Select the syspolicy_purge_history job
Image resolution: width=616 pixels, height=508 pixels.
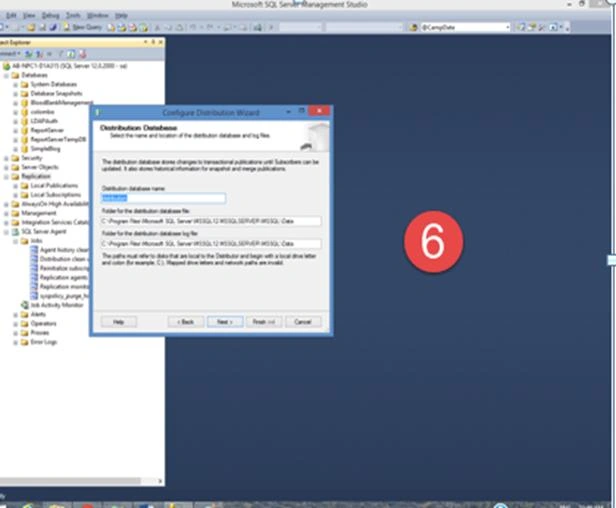(64, 296)
